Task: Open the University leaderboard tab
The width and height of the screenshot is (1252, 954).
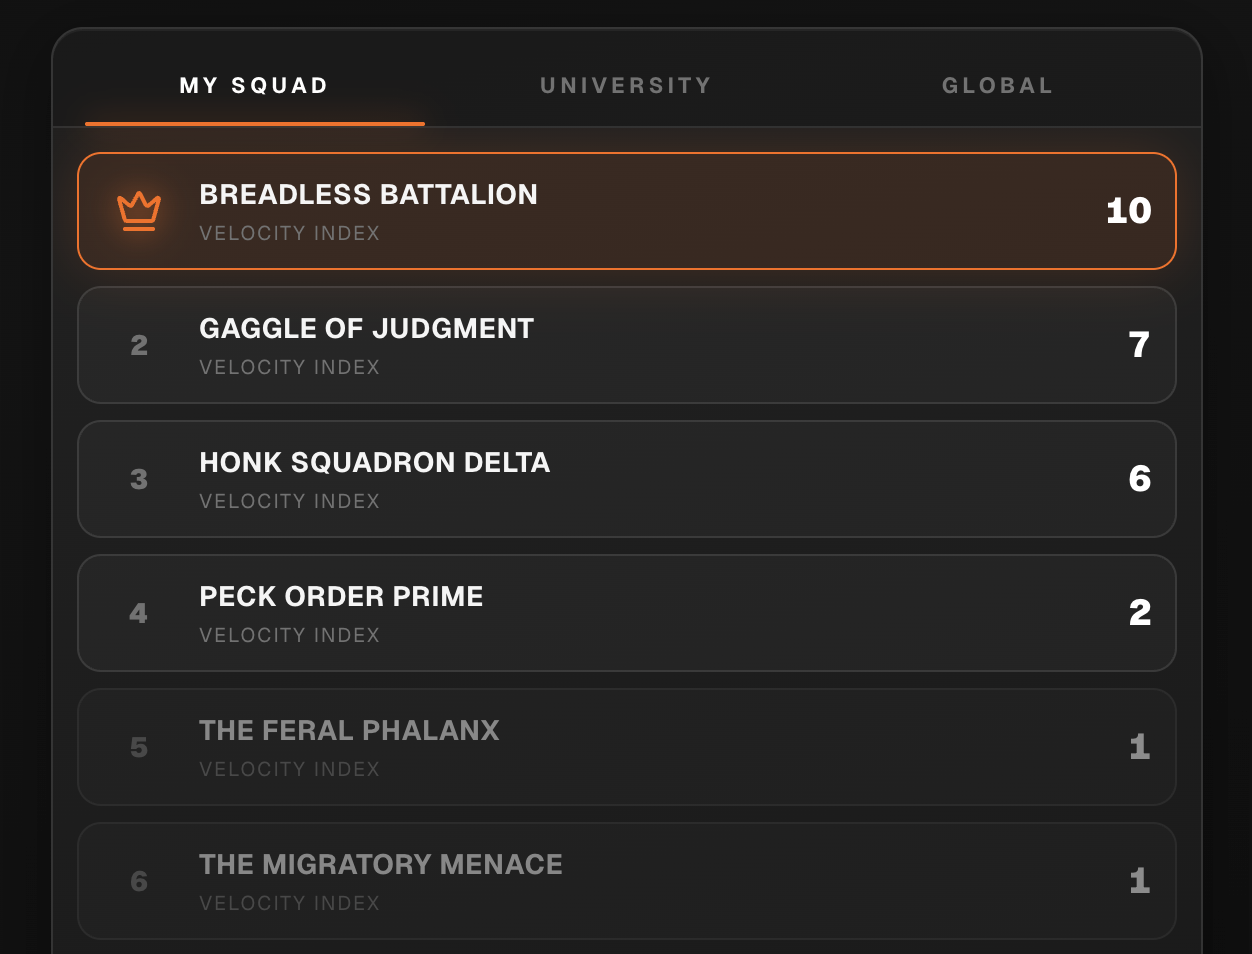Action: click(x=626, y=86)
